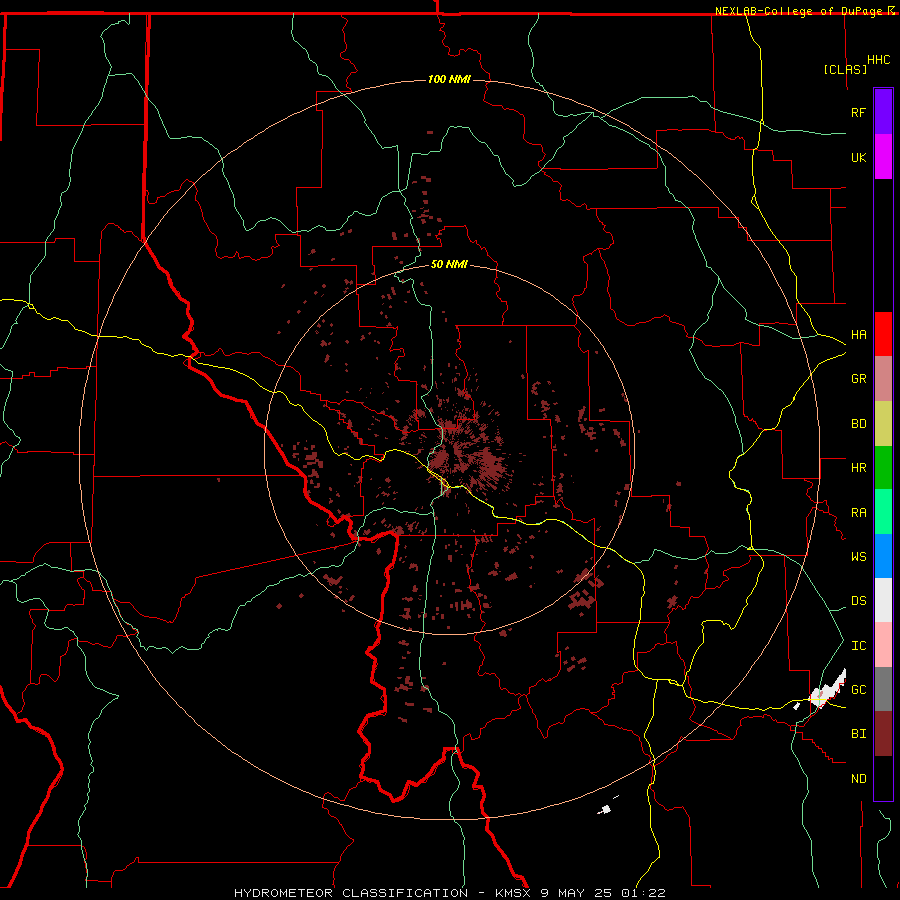
Task: Click the ND legend label
Action: click(858, 779)
